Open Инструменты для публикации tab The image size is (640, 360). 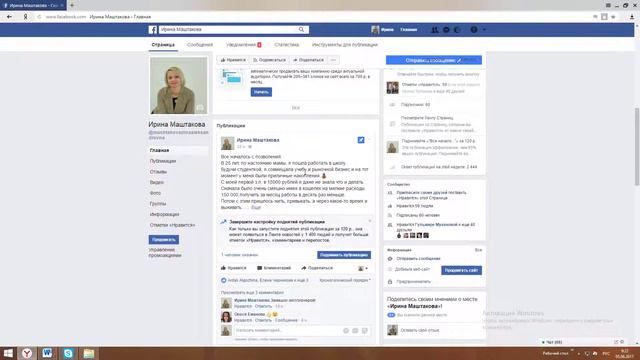(345, 44)
